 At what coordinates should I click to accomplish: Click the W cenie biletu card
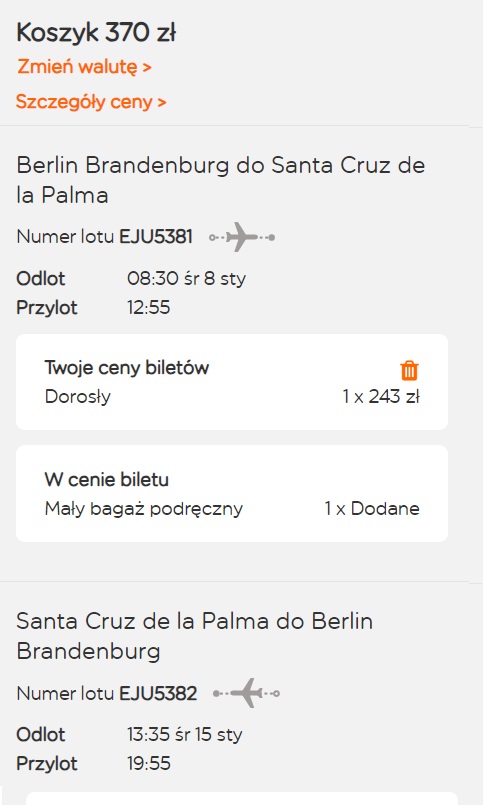tap(232, 493)
